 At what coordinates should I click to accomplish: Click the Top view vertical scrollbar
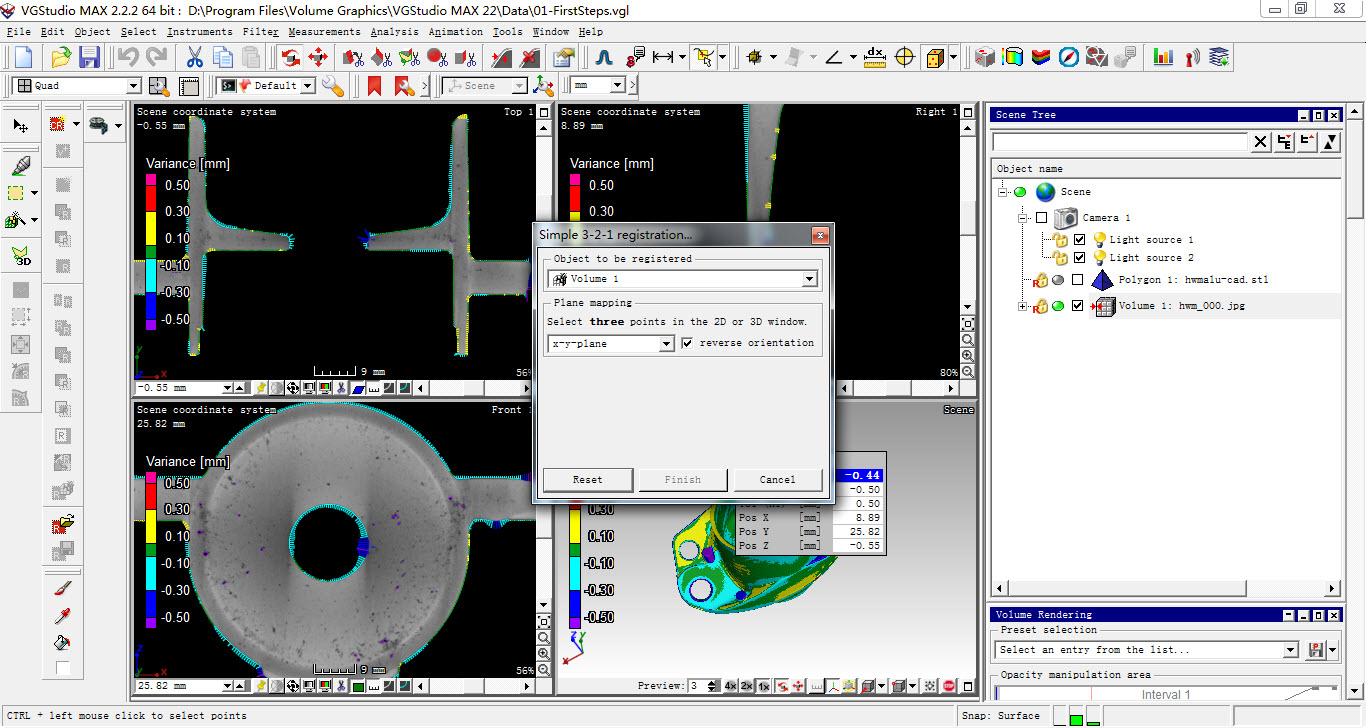pos(545,210)
